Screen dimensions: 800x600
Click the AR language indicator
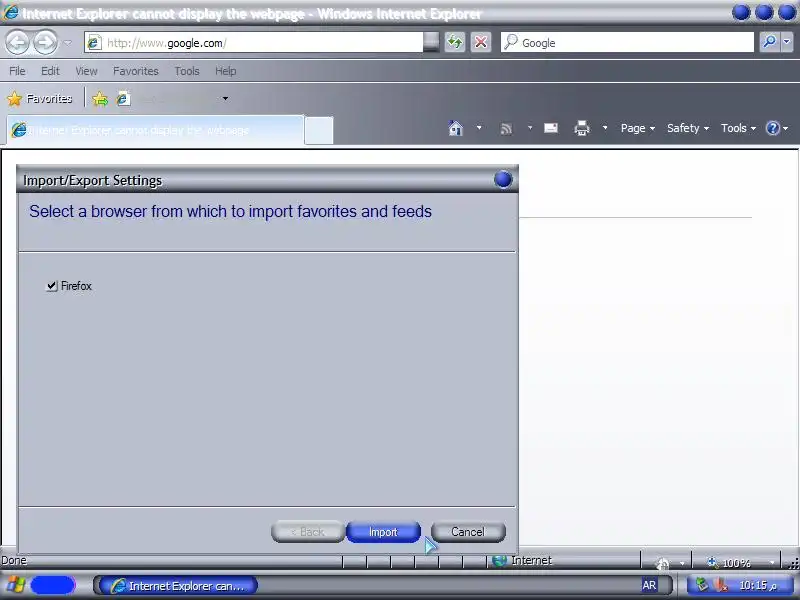click(649, 585)
